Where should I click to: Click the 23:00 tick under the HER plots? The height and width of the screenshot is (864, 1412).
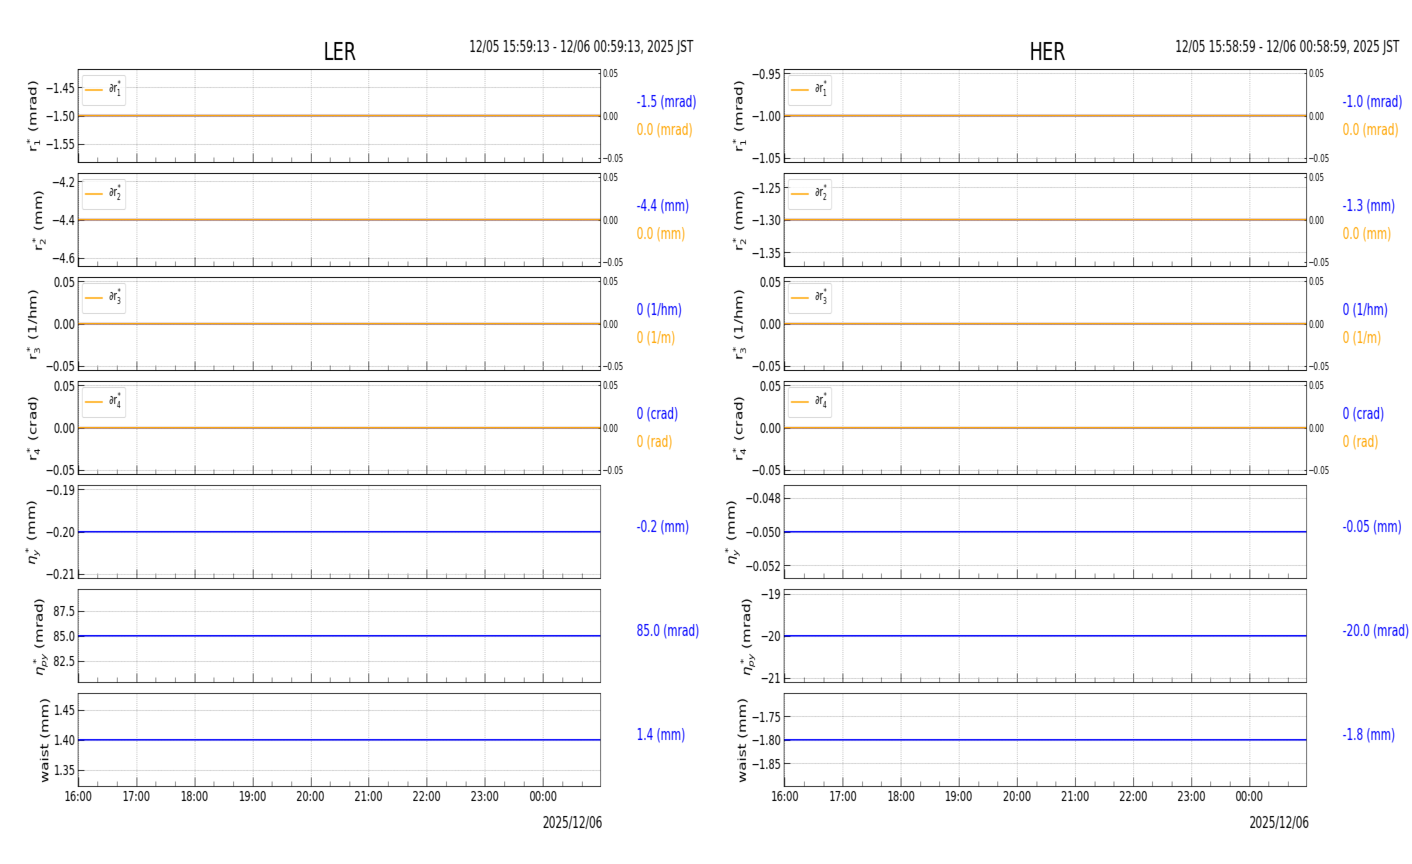click(1190, 797)
